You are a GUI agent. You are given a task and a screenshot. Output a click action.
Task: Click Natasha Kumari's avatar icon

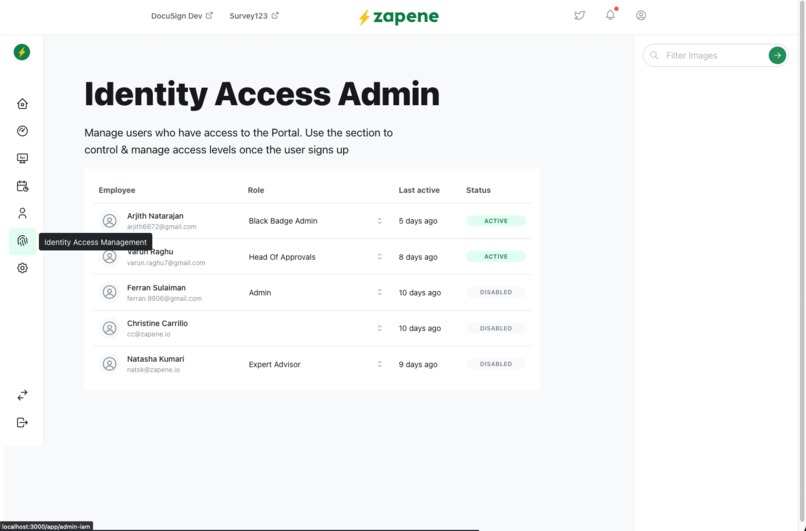point(109,364)
